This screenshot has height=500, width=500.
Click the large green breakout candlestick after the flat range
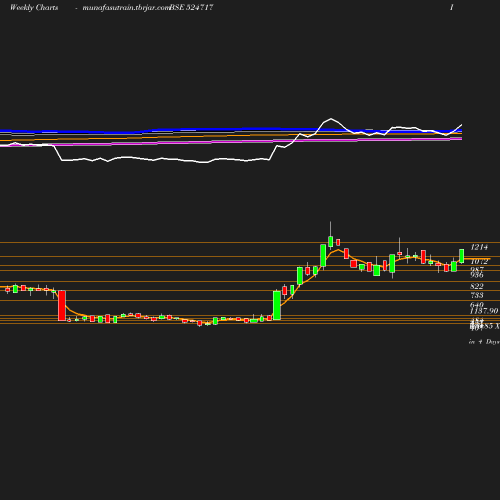(277, 305)
